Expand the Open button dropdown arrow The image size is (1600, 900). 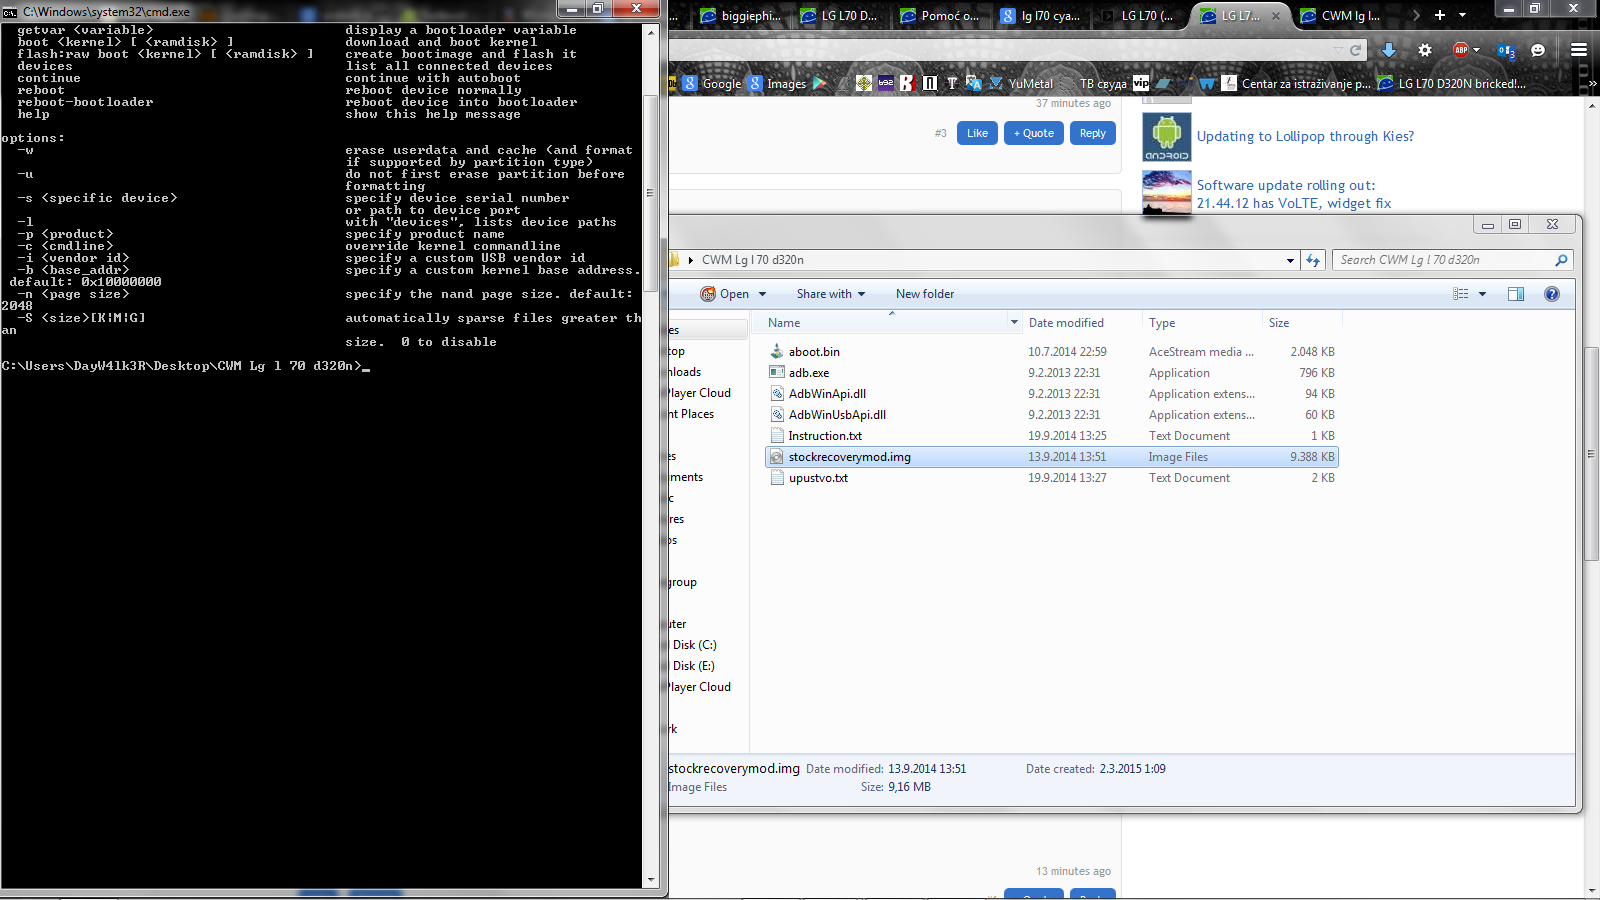click(762, 294)
